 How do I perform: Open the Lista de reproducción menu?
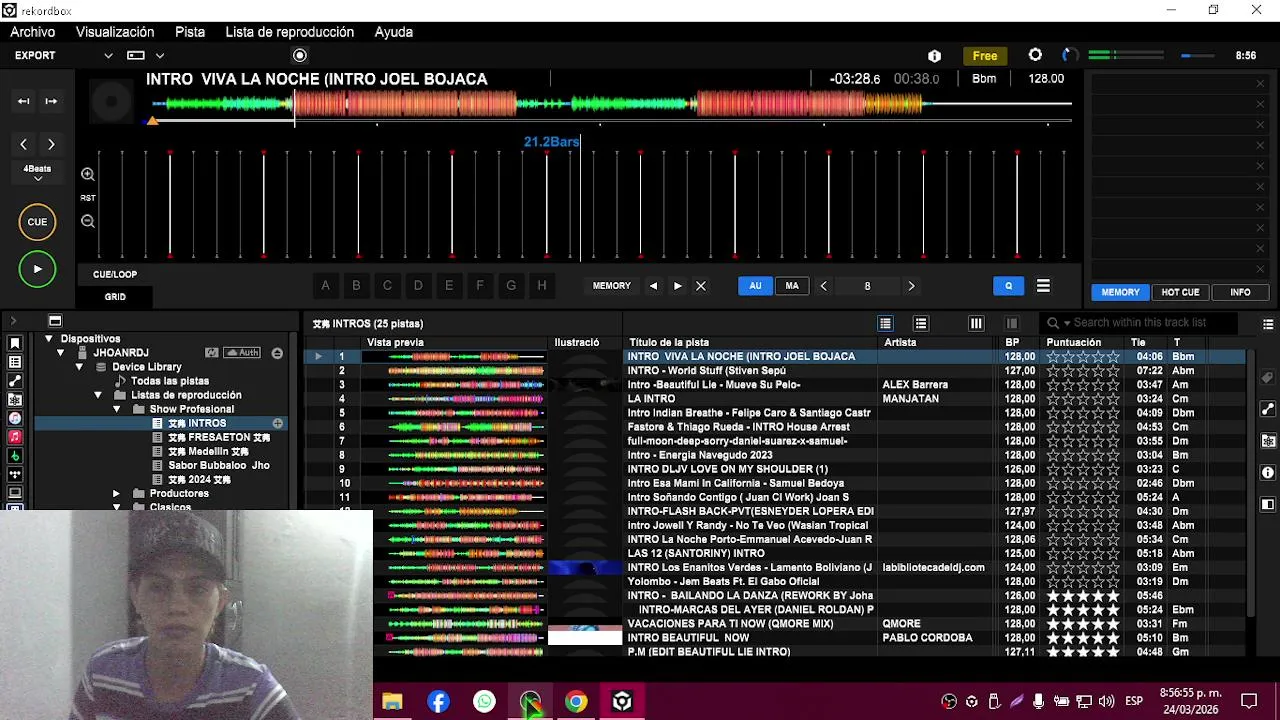290,32
